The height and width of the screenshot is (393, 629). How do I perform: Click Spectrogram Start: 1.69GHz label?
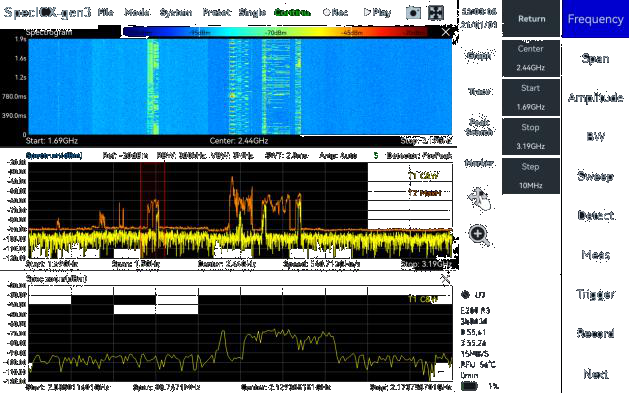52,141
